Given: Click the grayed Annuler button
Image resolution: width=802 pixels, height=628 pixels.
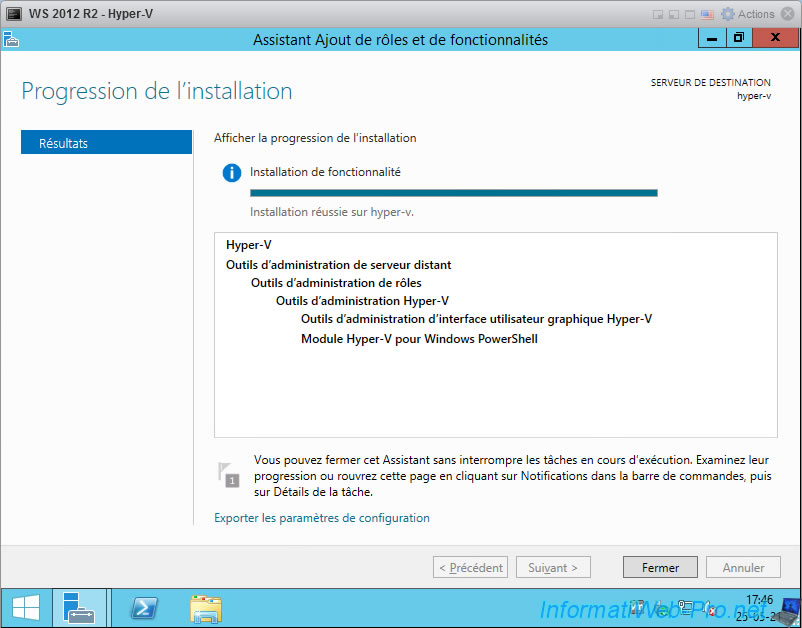Looking at the screenshot, I should click(743, 567).
